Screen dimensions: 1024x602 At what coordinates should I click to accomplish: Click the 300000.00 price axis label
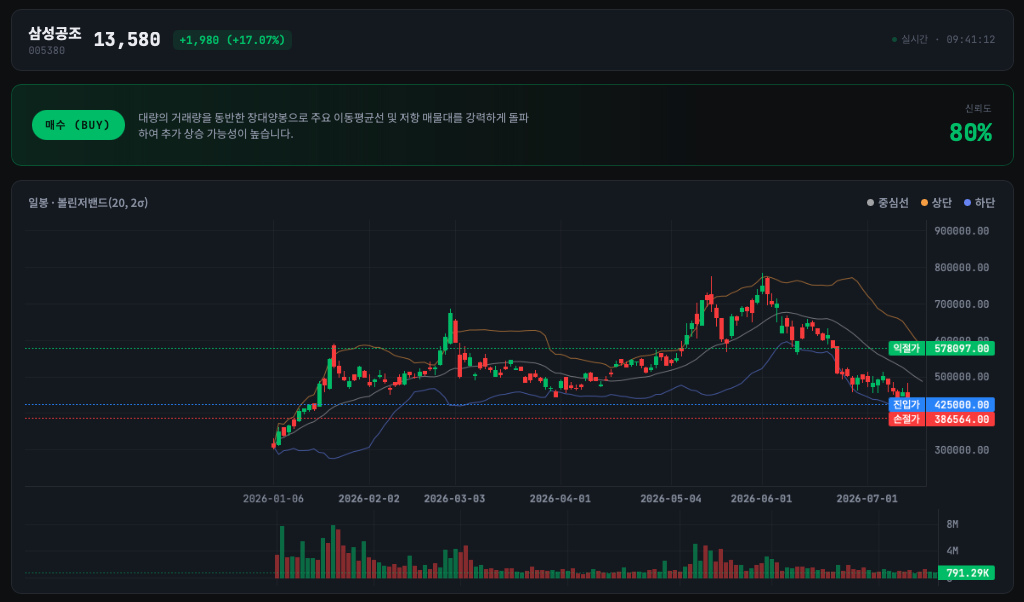pos(961,450)
